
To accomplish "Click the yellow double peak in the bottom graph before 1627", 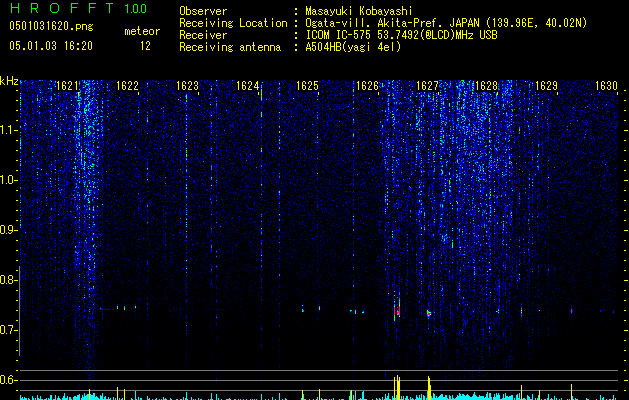I will [x=397, y=387].
